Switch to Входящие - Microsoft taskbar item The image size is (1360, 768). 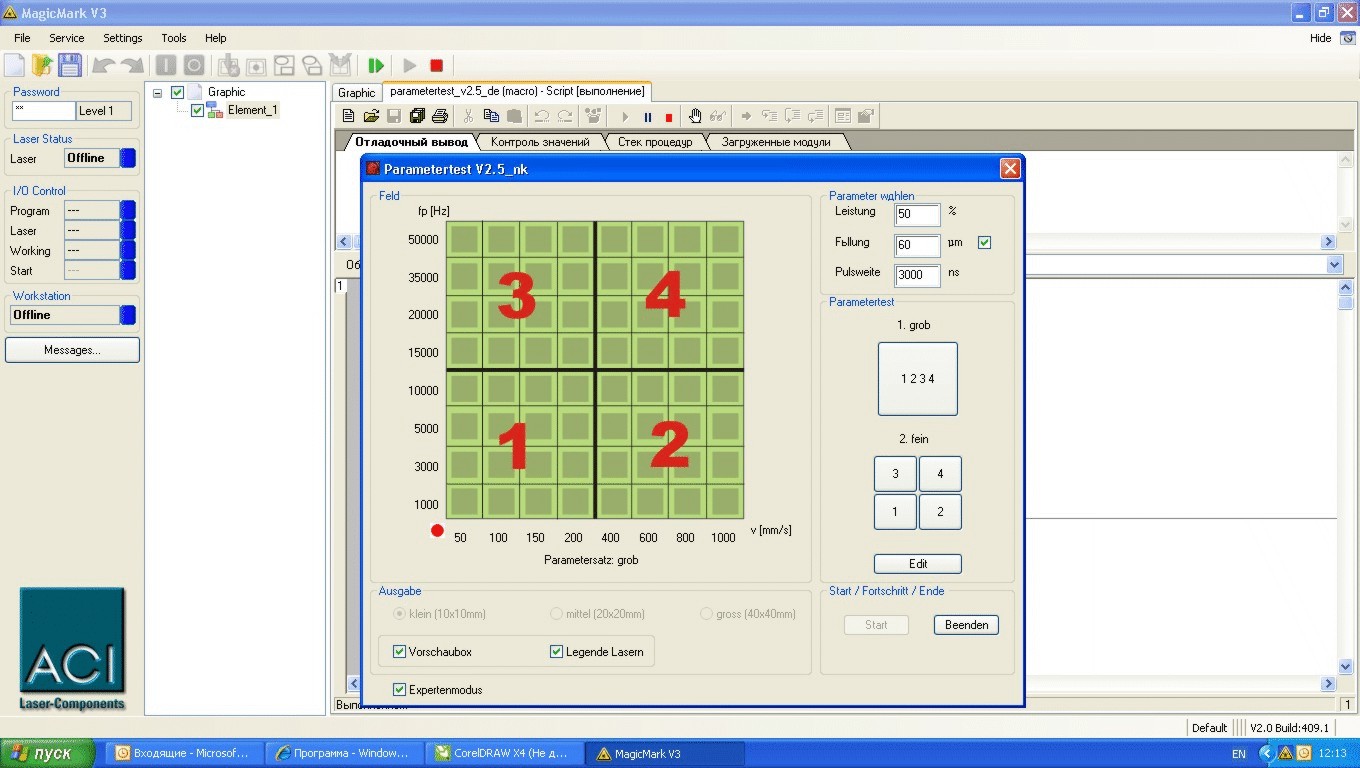[x=184, y=753]
